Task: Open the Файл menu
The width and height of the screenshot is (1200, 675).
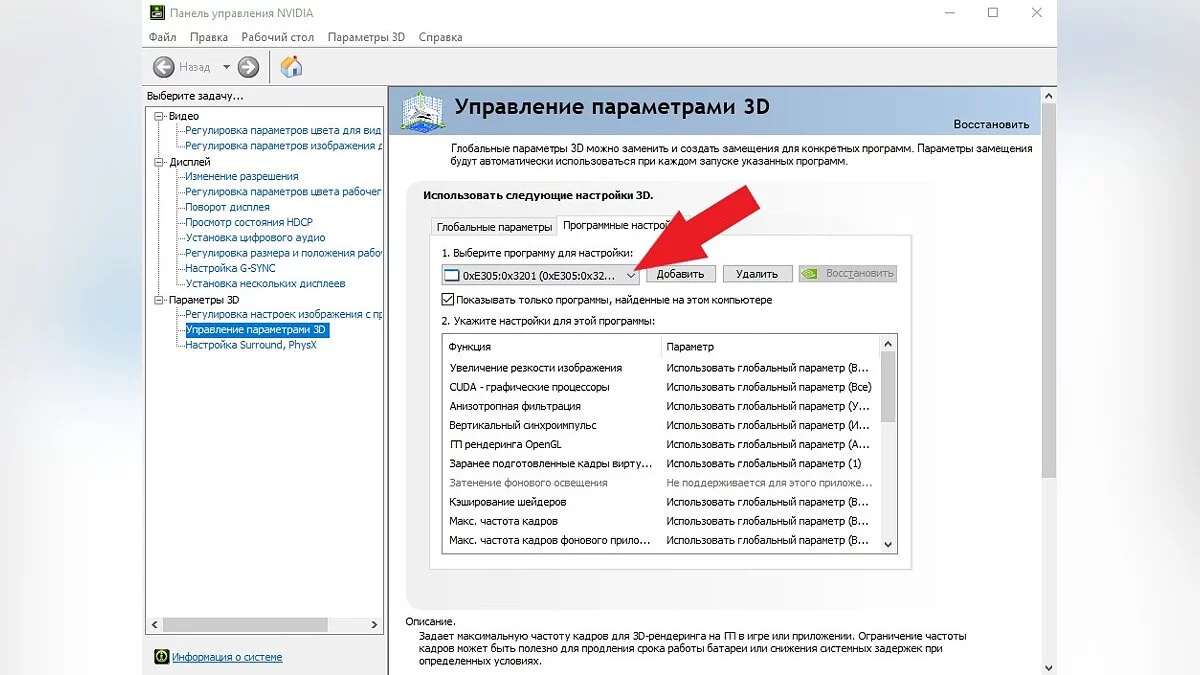Action: (x=162, y=37)
